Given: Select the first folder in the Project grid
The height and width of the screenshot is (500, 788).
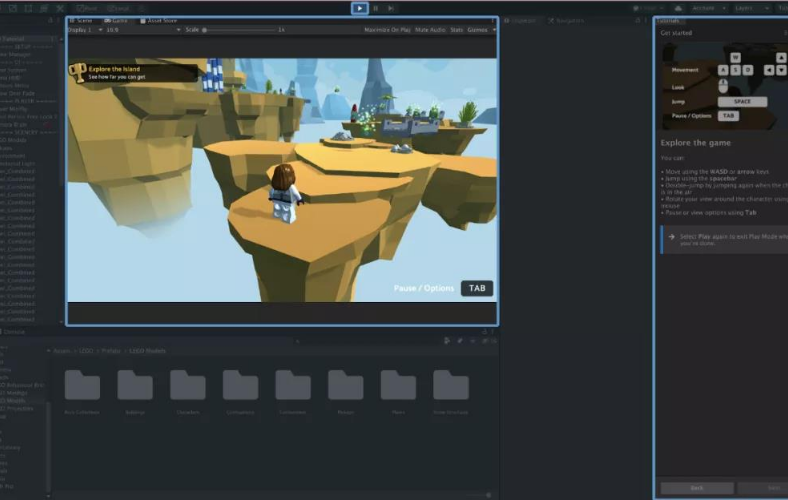Looking at the screenshot, I should coord(82,386).
